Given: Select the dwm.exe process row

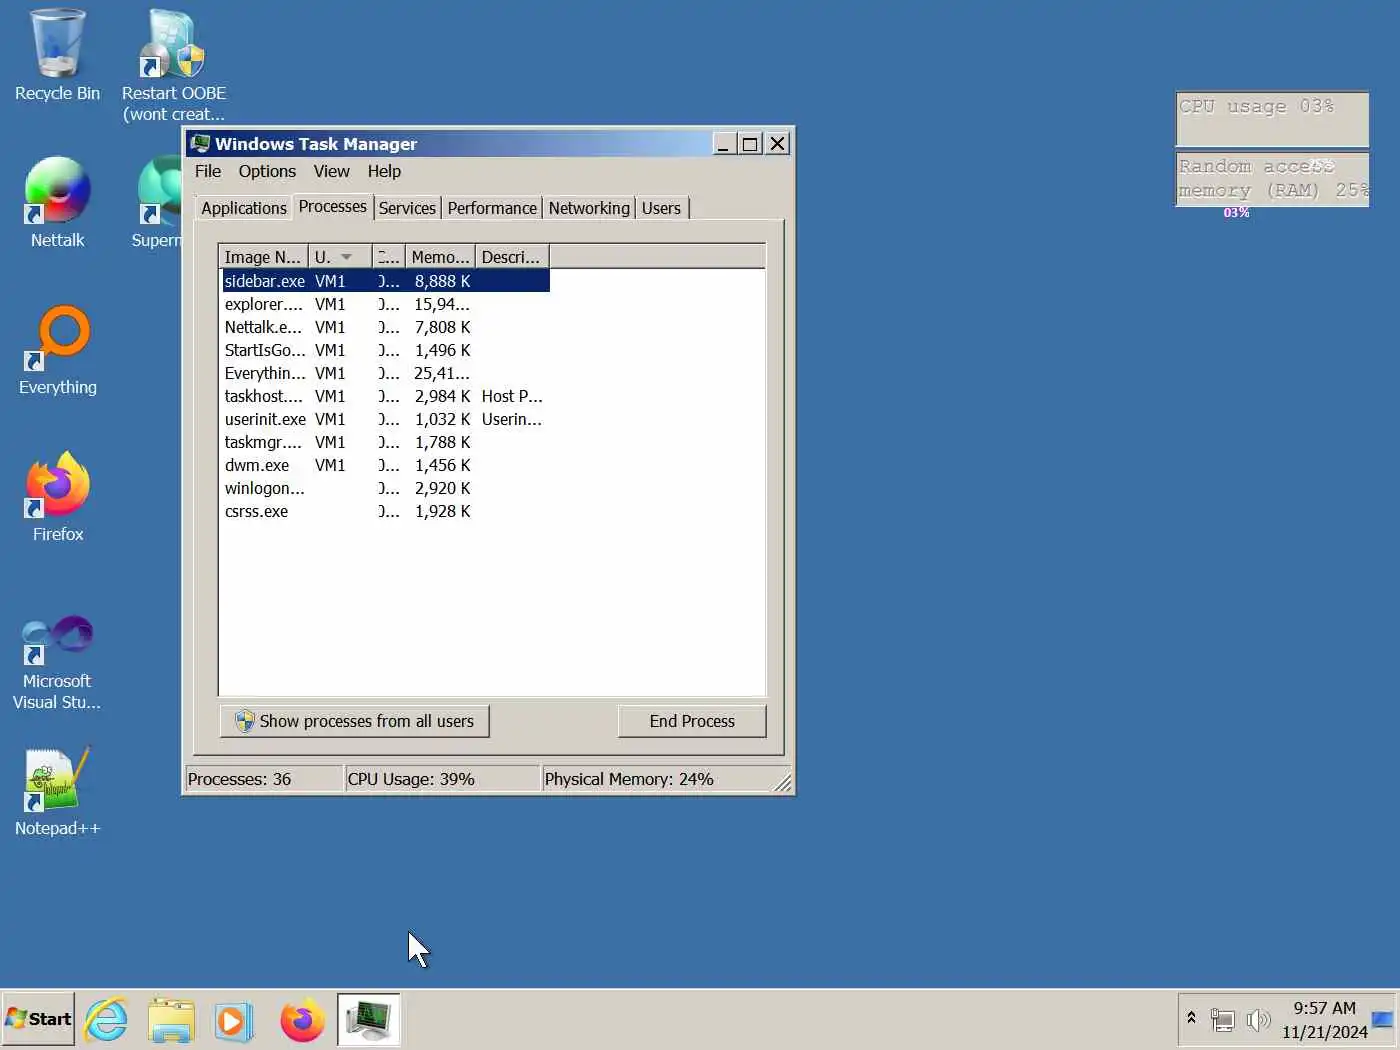Looking at the screenshot, I should pyautogui.click(x=385, y=465).
